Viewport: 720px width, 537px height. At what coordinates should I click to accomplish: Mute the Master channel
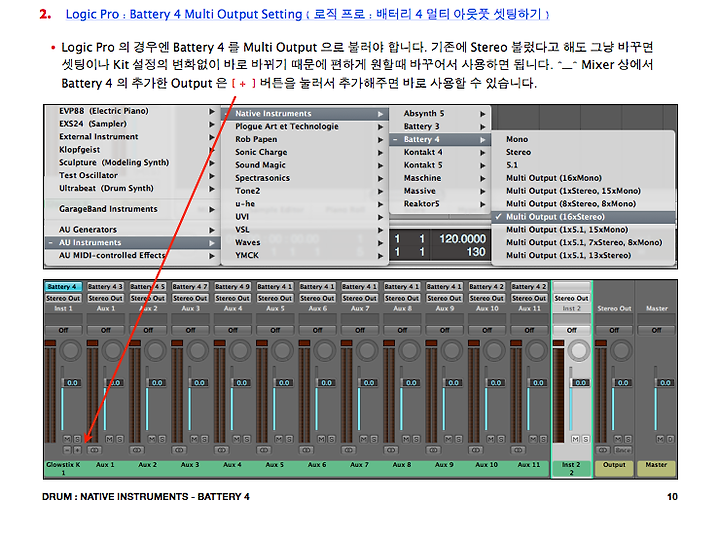point(660,440)
